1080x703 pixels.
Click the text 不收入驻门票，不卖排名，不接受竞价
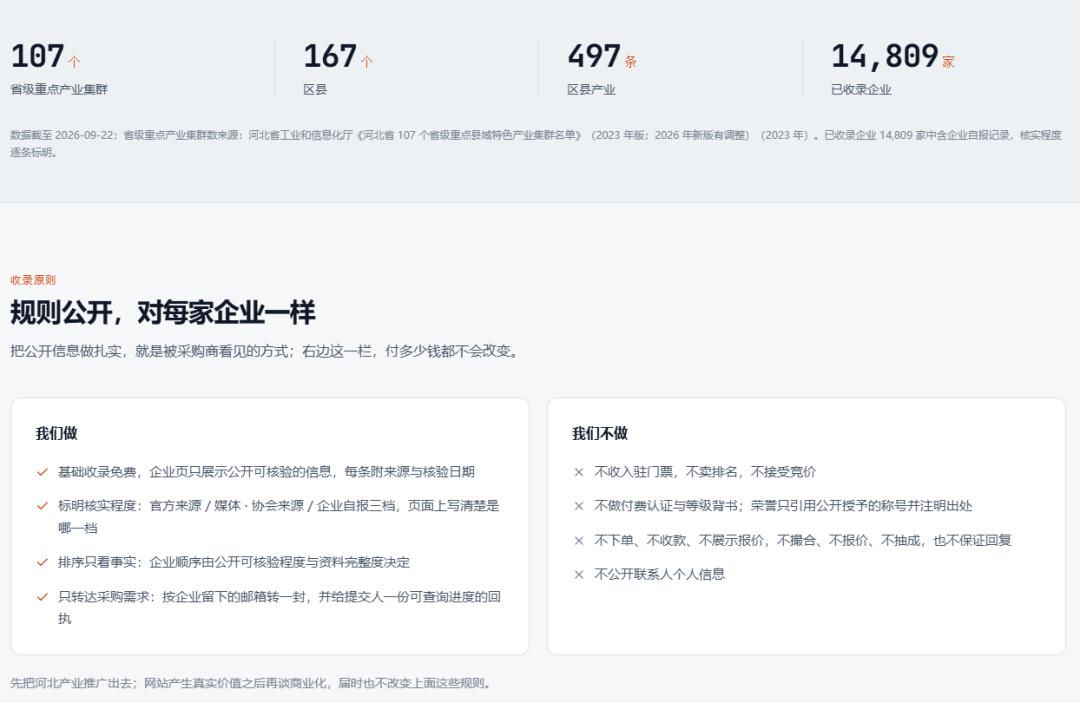click(x=705, y=472)
